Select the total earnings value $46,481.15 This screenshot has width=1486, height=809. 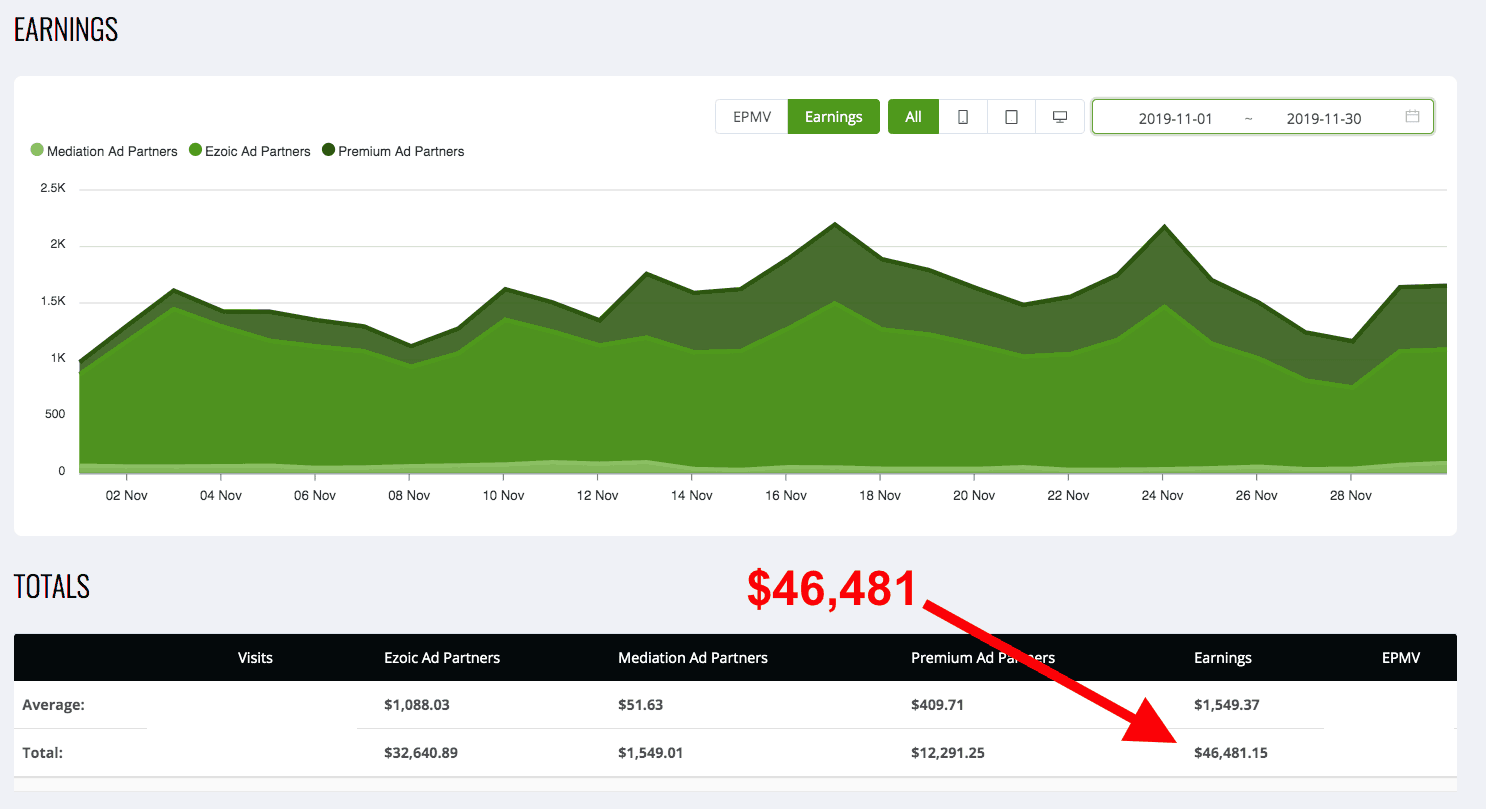pos(1231,753)
